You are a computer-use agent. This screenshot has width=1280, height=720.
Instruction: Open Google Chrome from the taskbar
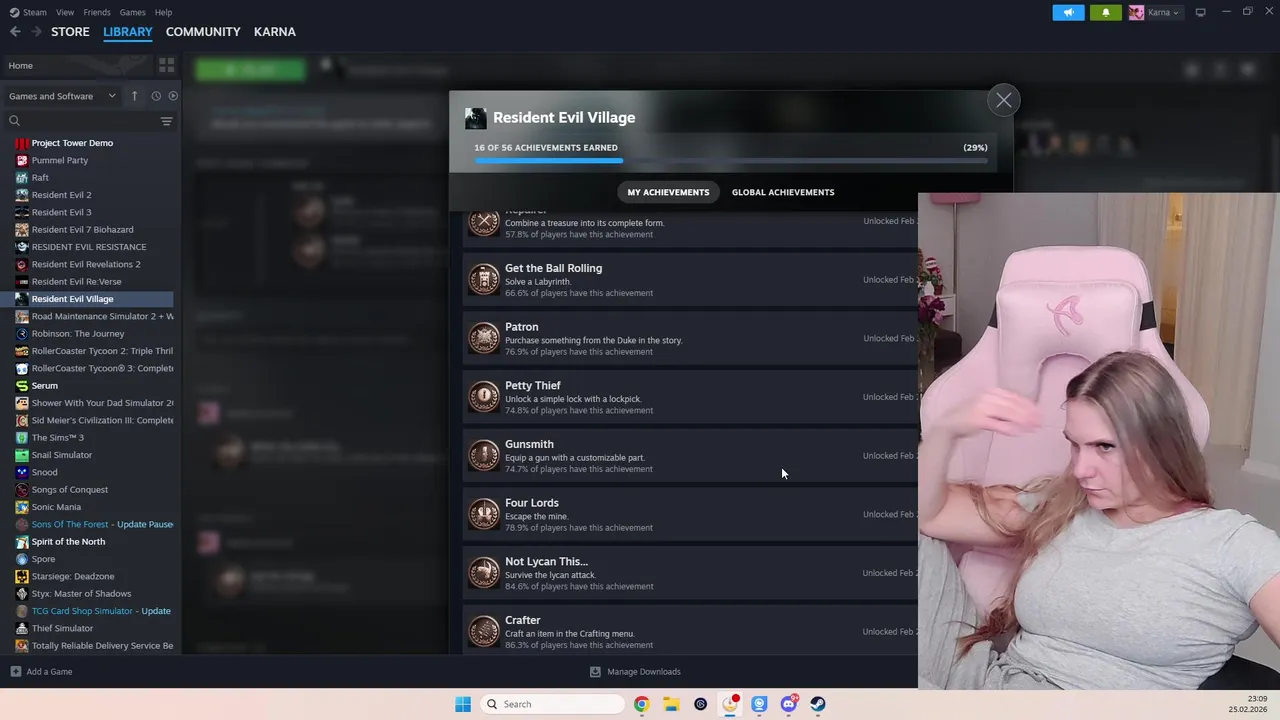click(641, 704)
